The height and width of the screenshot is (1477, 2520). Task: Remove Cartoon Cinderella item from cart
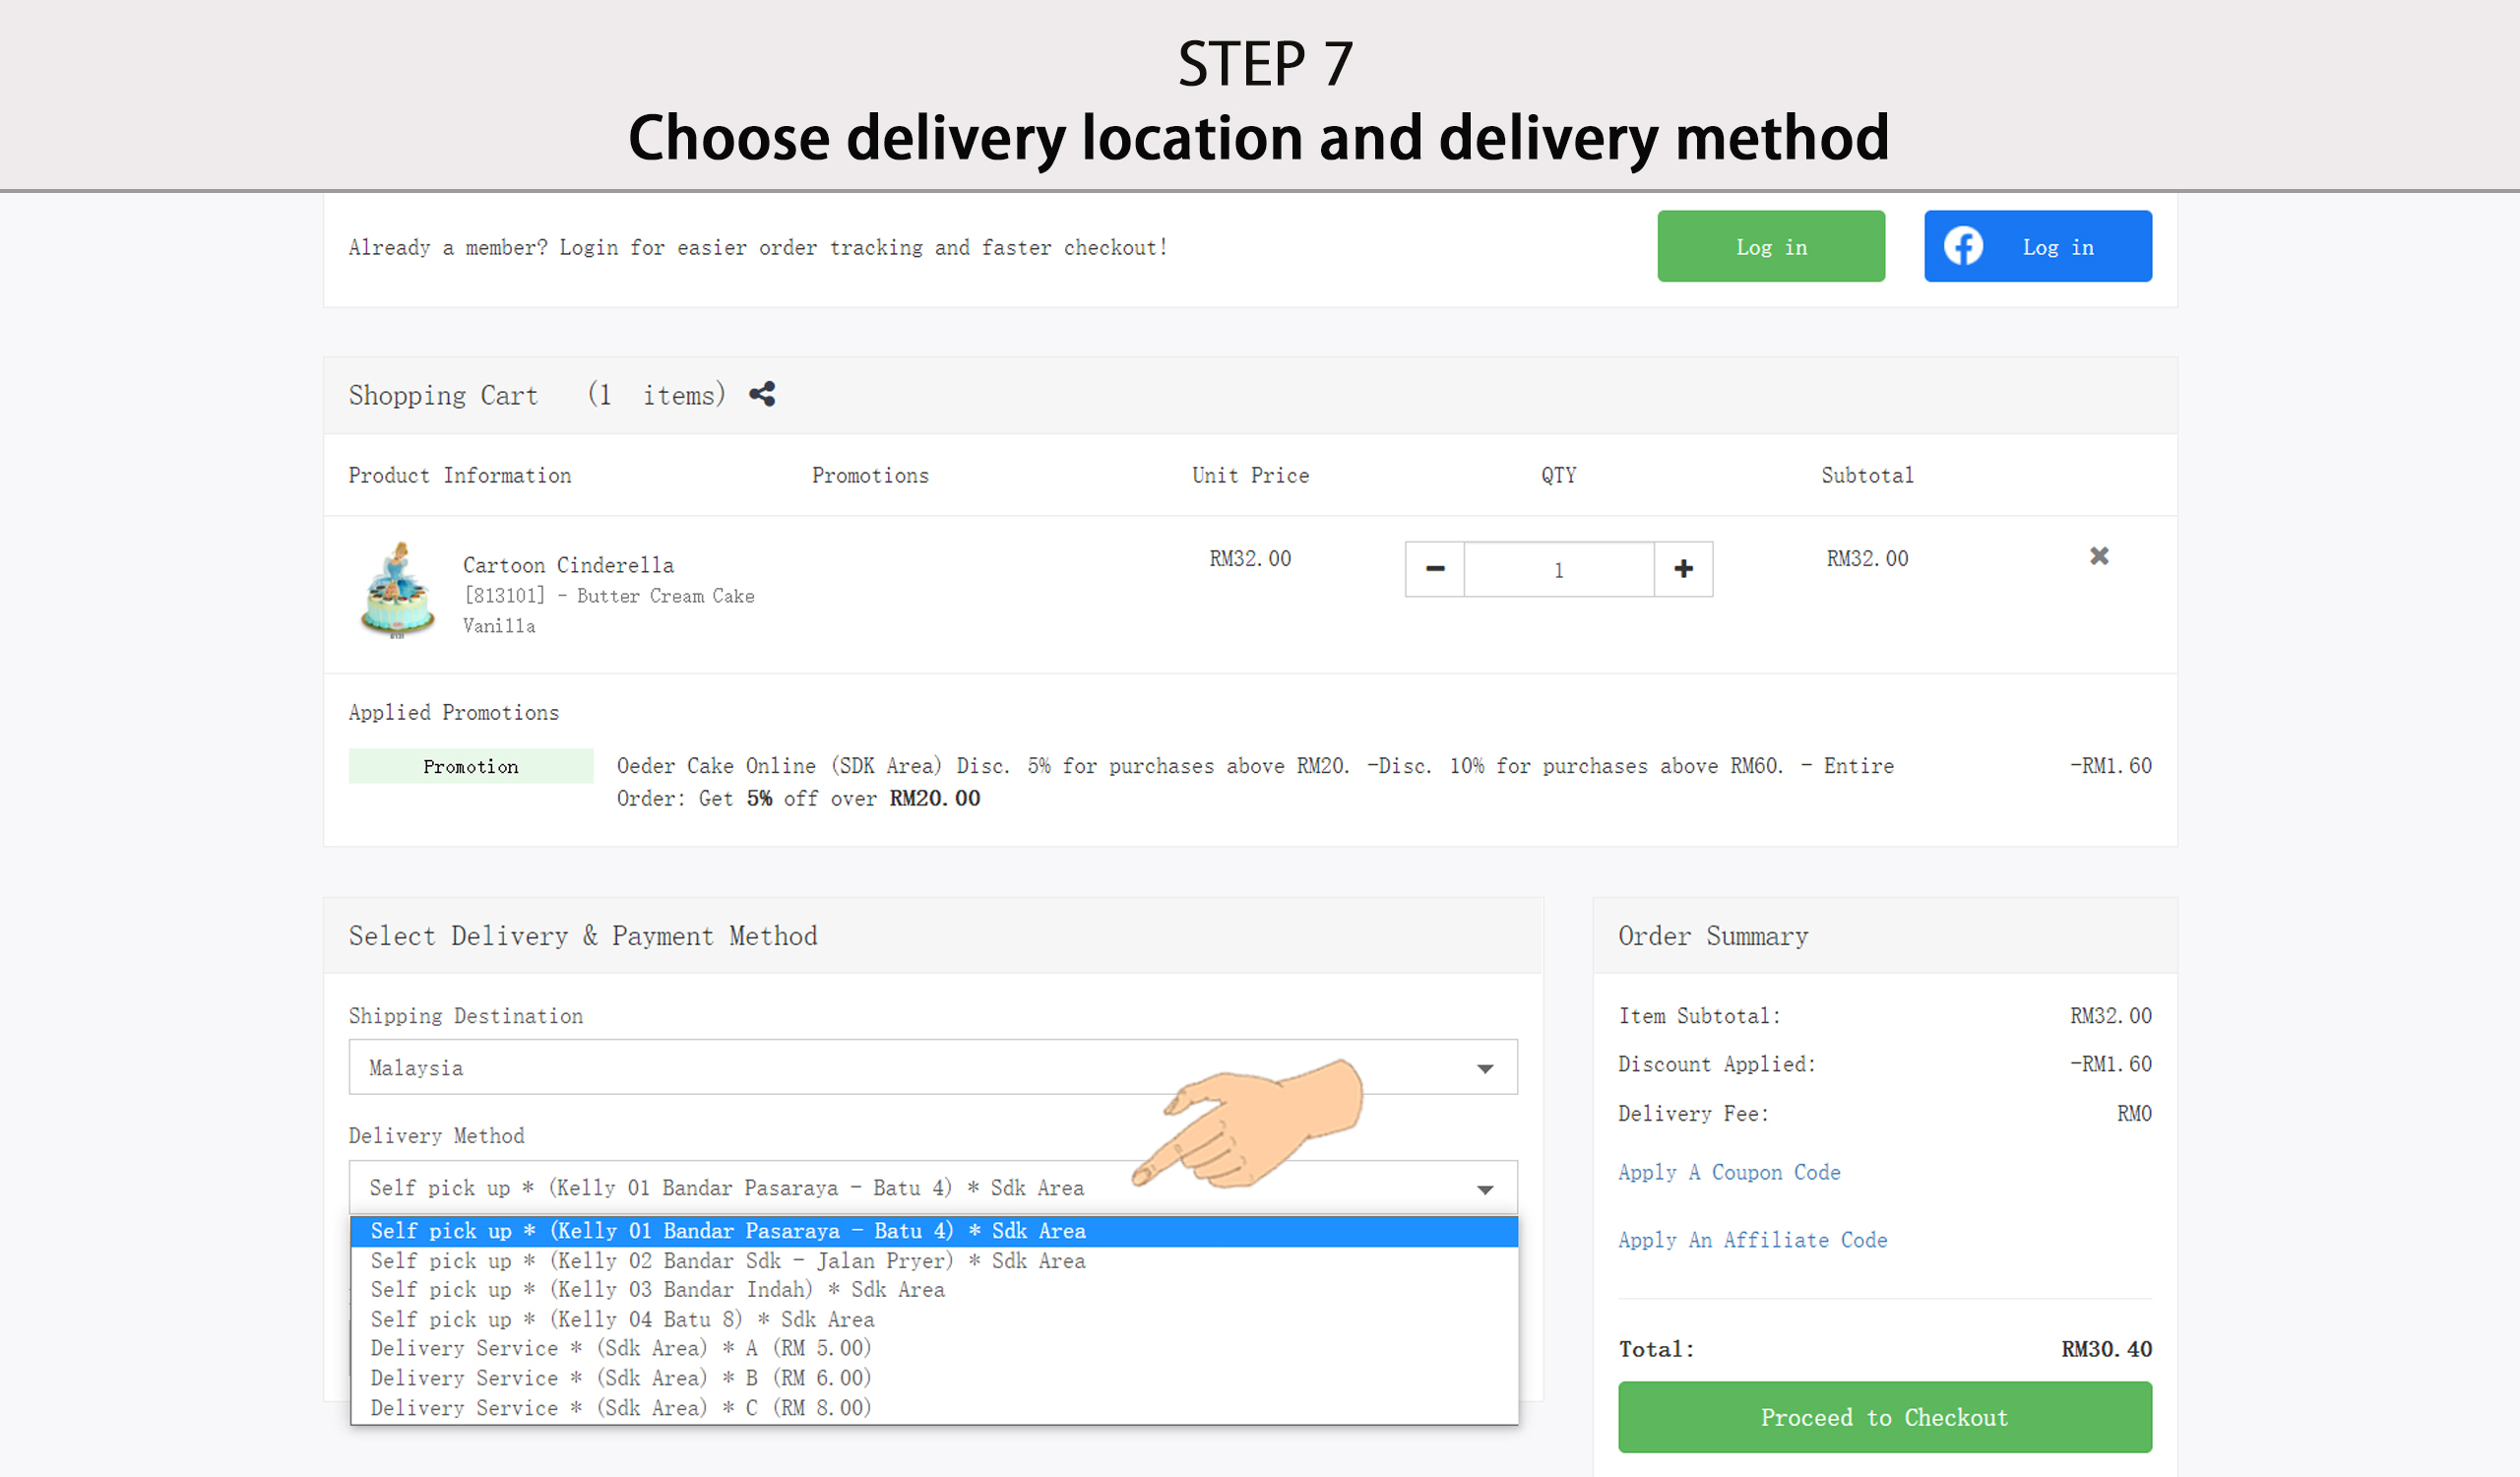tap(2098, 556)
